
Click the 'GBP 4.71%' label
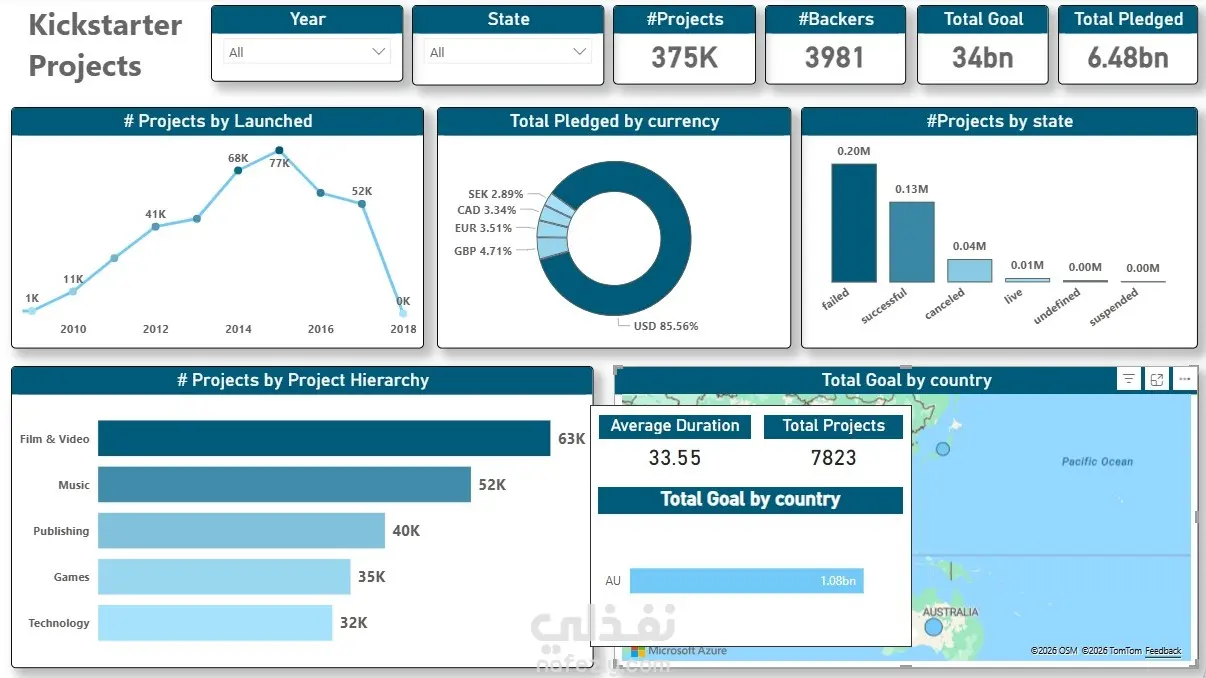tap(483, 251)
